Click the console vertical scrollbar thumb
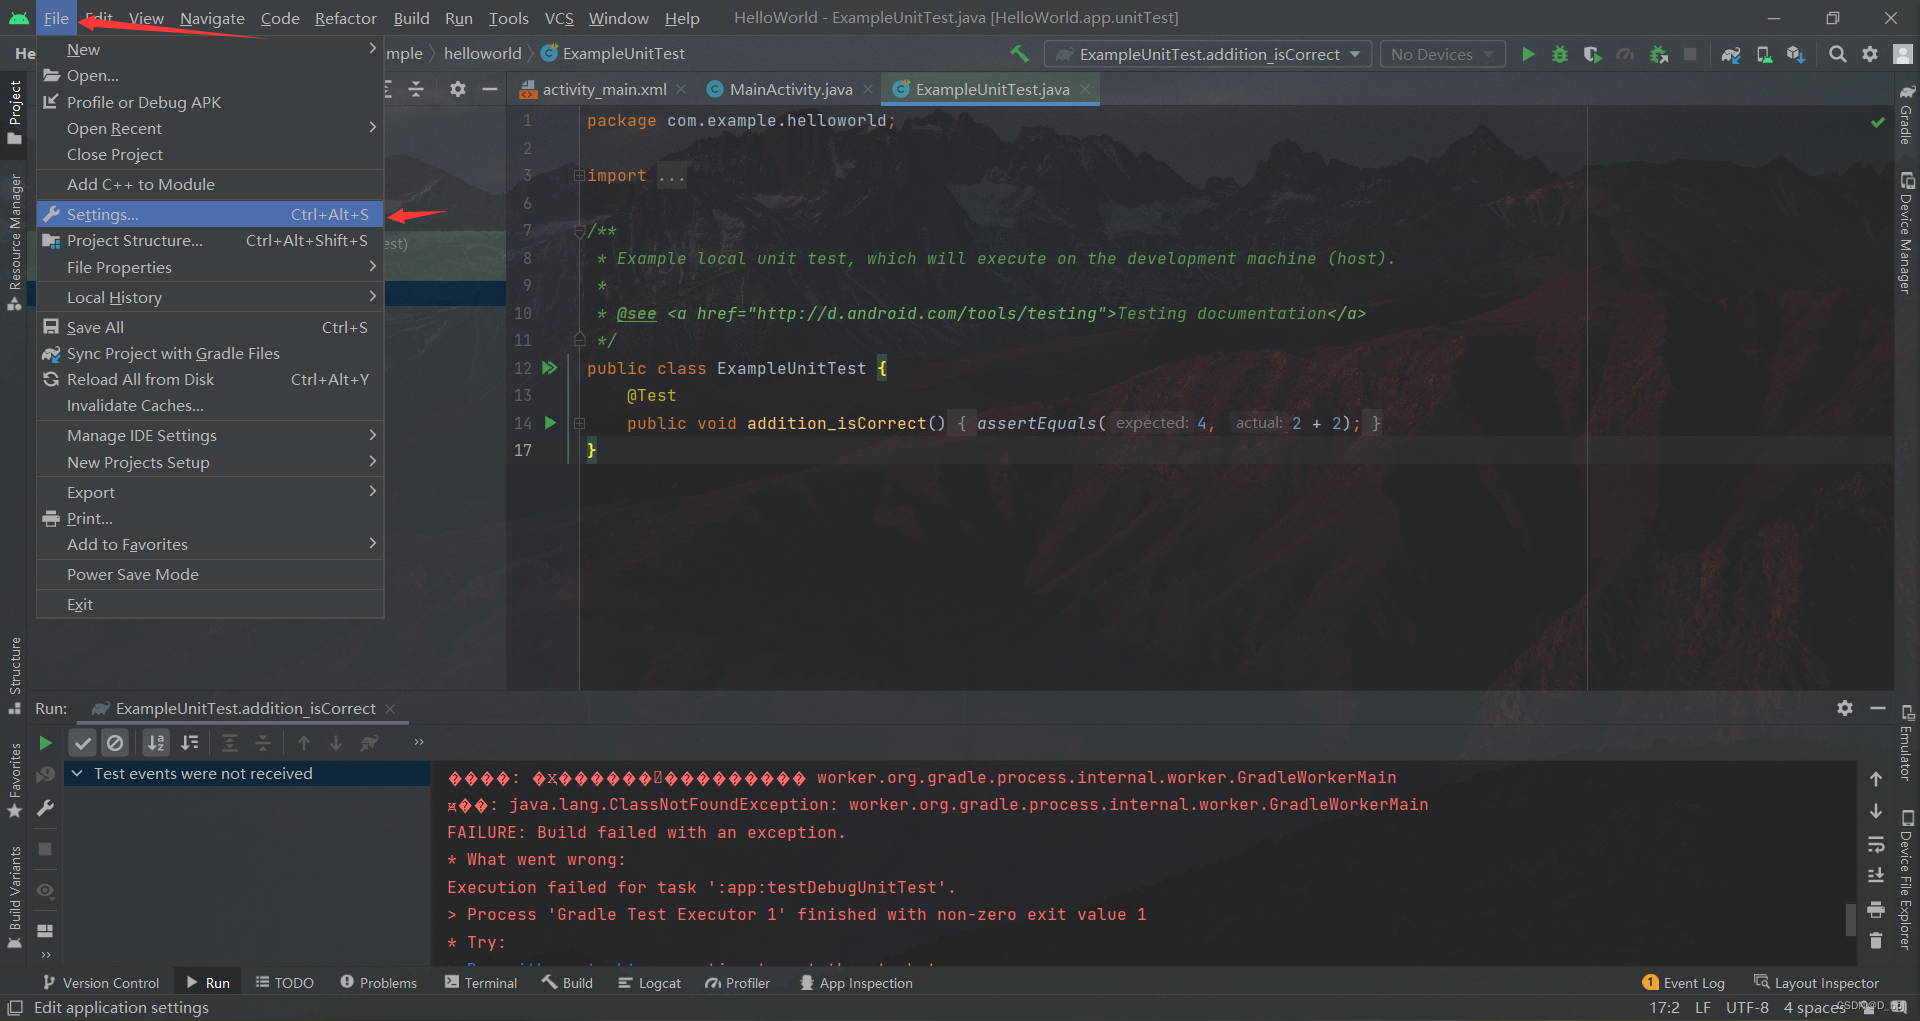 [1850, 918]
